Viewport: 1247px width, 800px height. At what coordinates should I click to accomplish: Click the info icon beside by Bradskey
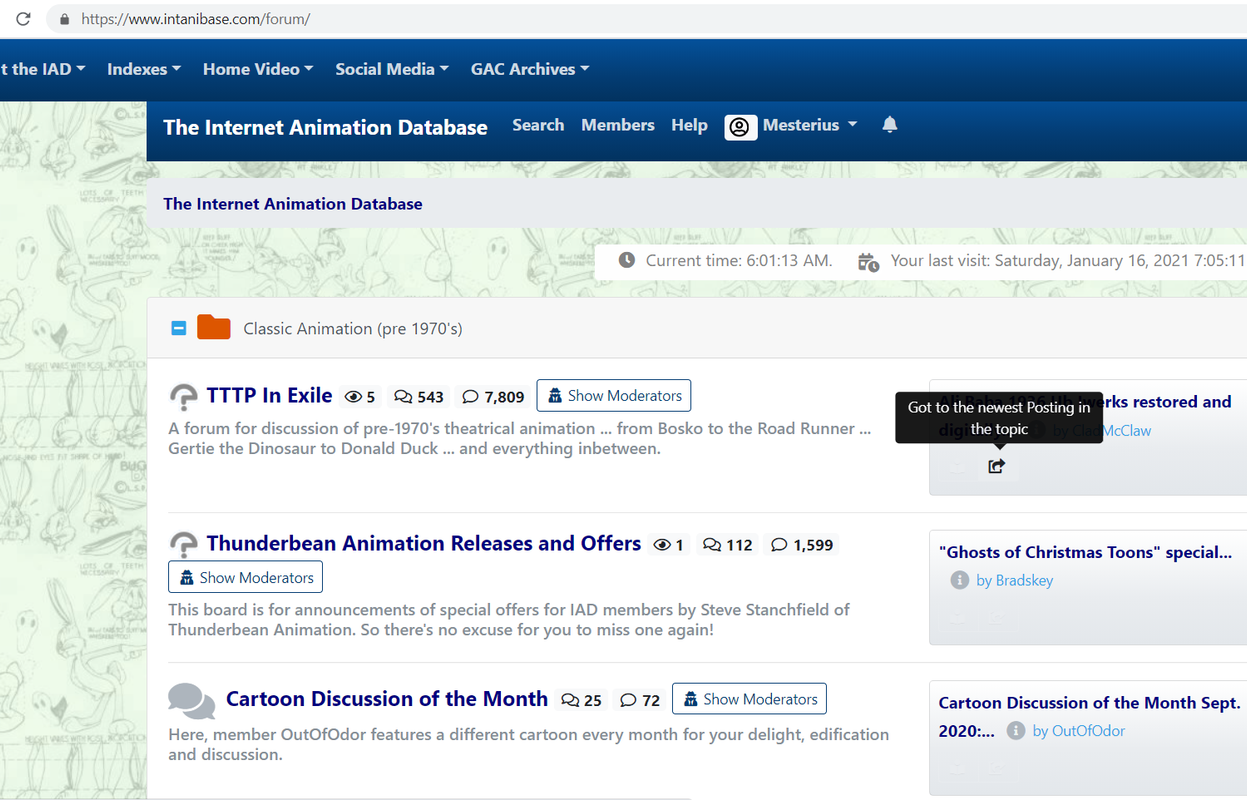click(x=959, y=580)
